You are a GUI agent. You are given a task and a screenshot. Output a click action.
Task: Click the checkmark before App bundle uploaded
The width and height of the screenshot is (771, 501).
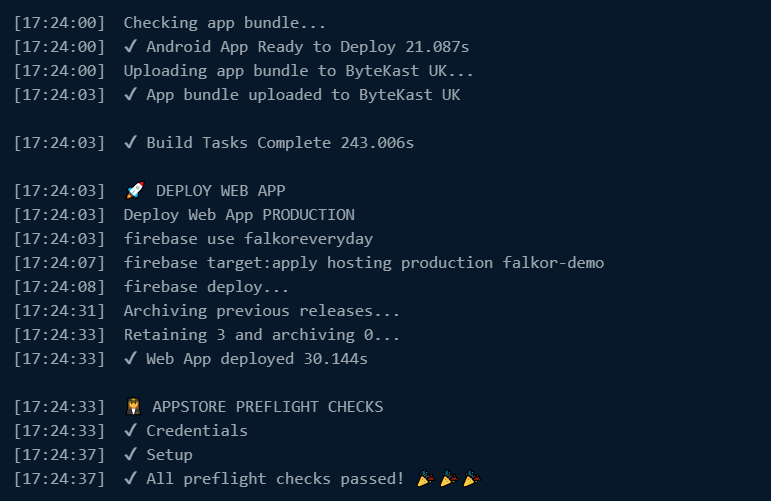coord(130,94)
